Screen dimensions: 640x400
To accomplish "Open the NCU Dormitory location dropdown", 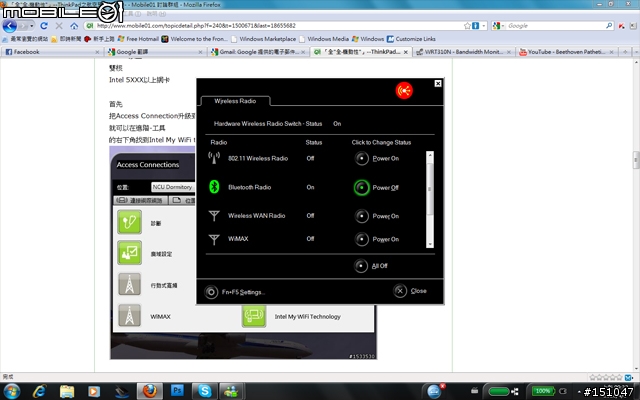I will point(173,187).
